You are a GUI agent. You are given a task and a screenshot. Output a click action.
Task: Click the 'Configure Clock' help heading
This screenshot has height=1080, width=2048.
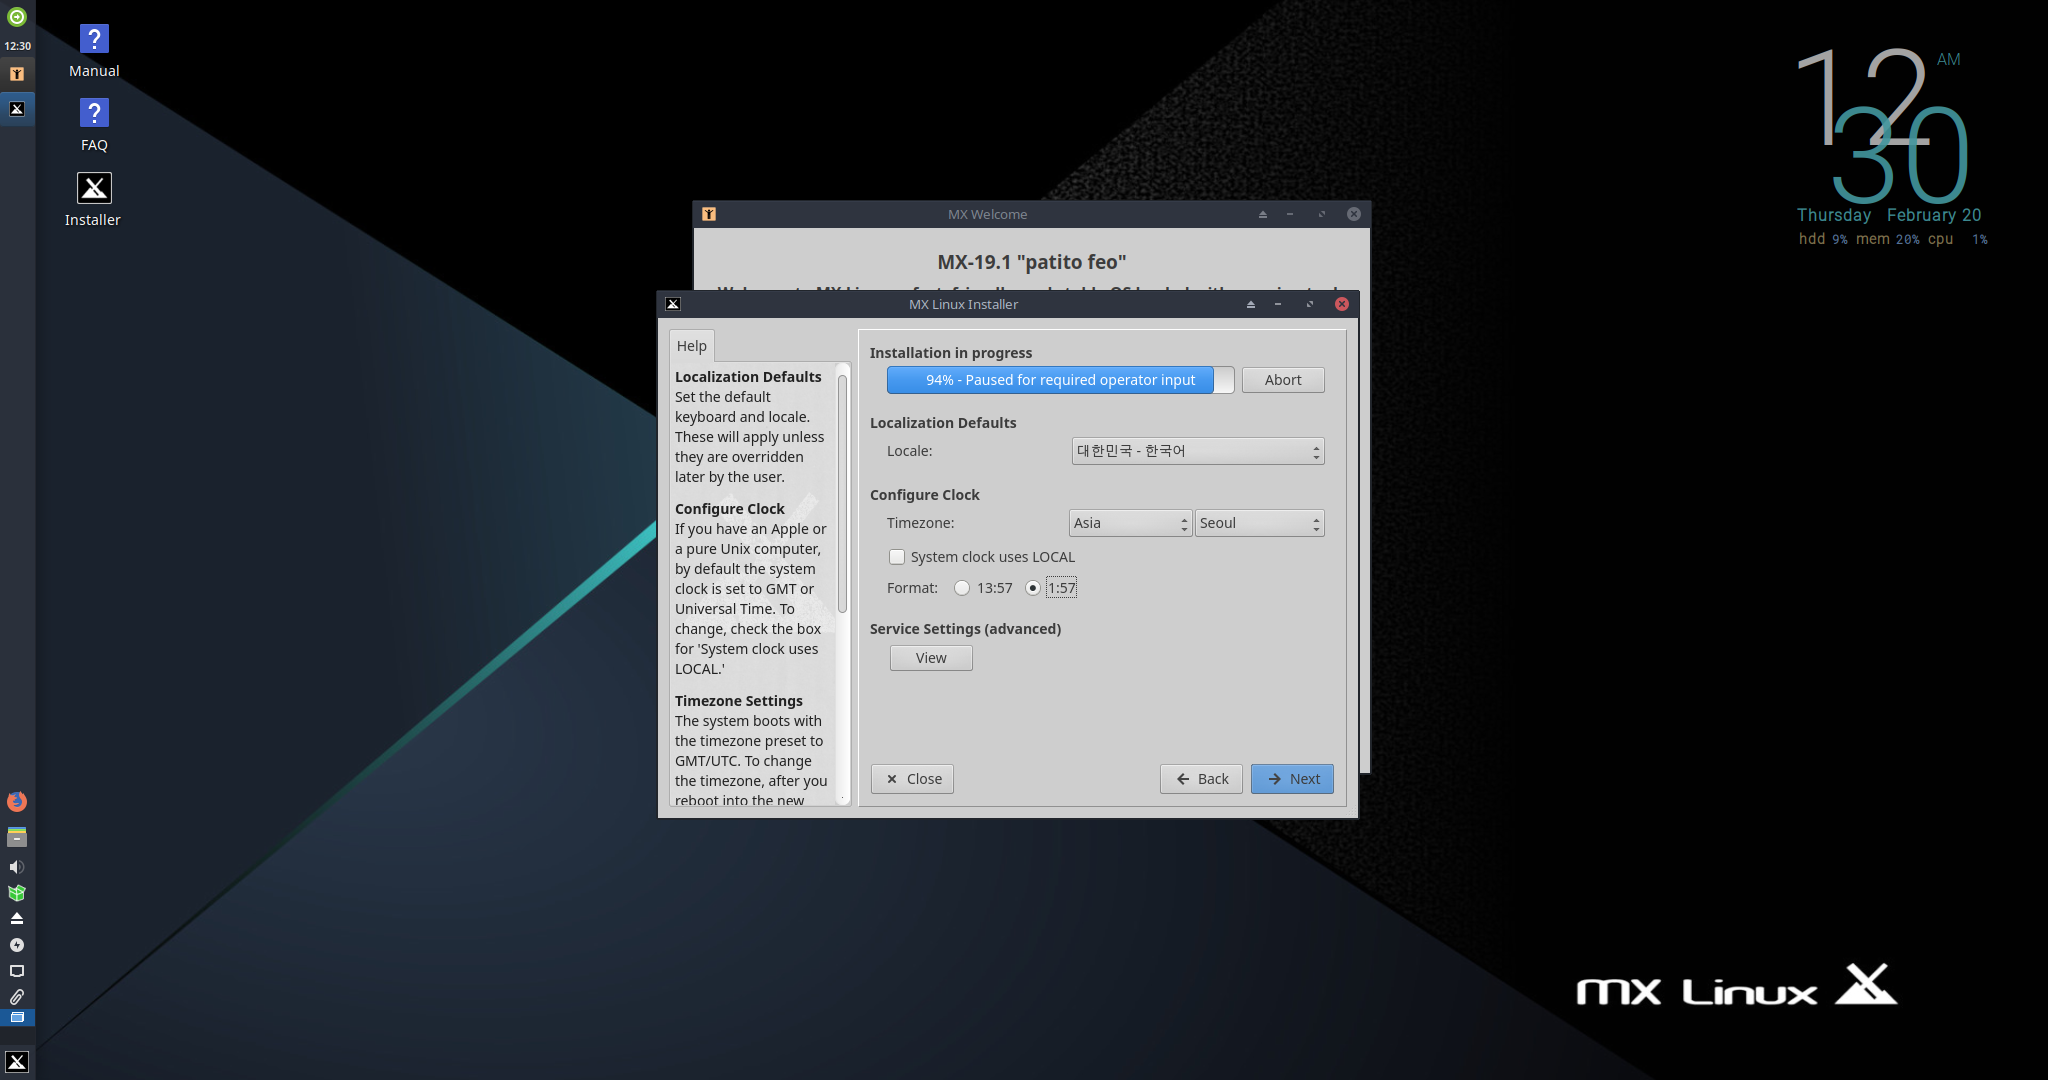pyautogui.click(x=730, y=509)
